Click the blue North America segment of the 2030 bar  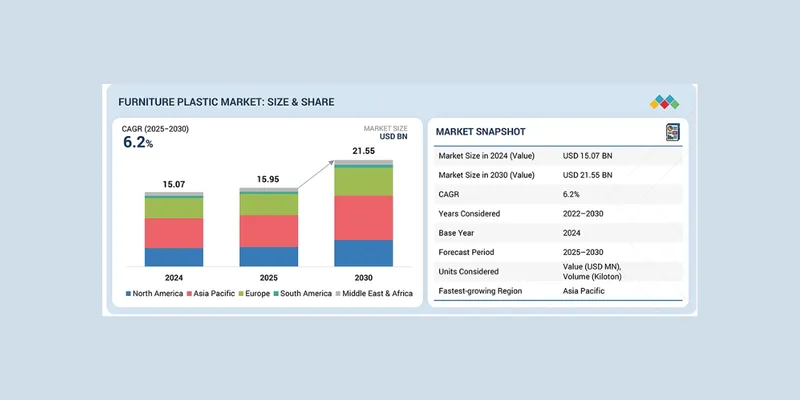point(363,253)
